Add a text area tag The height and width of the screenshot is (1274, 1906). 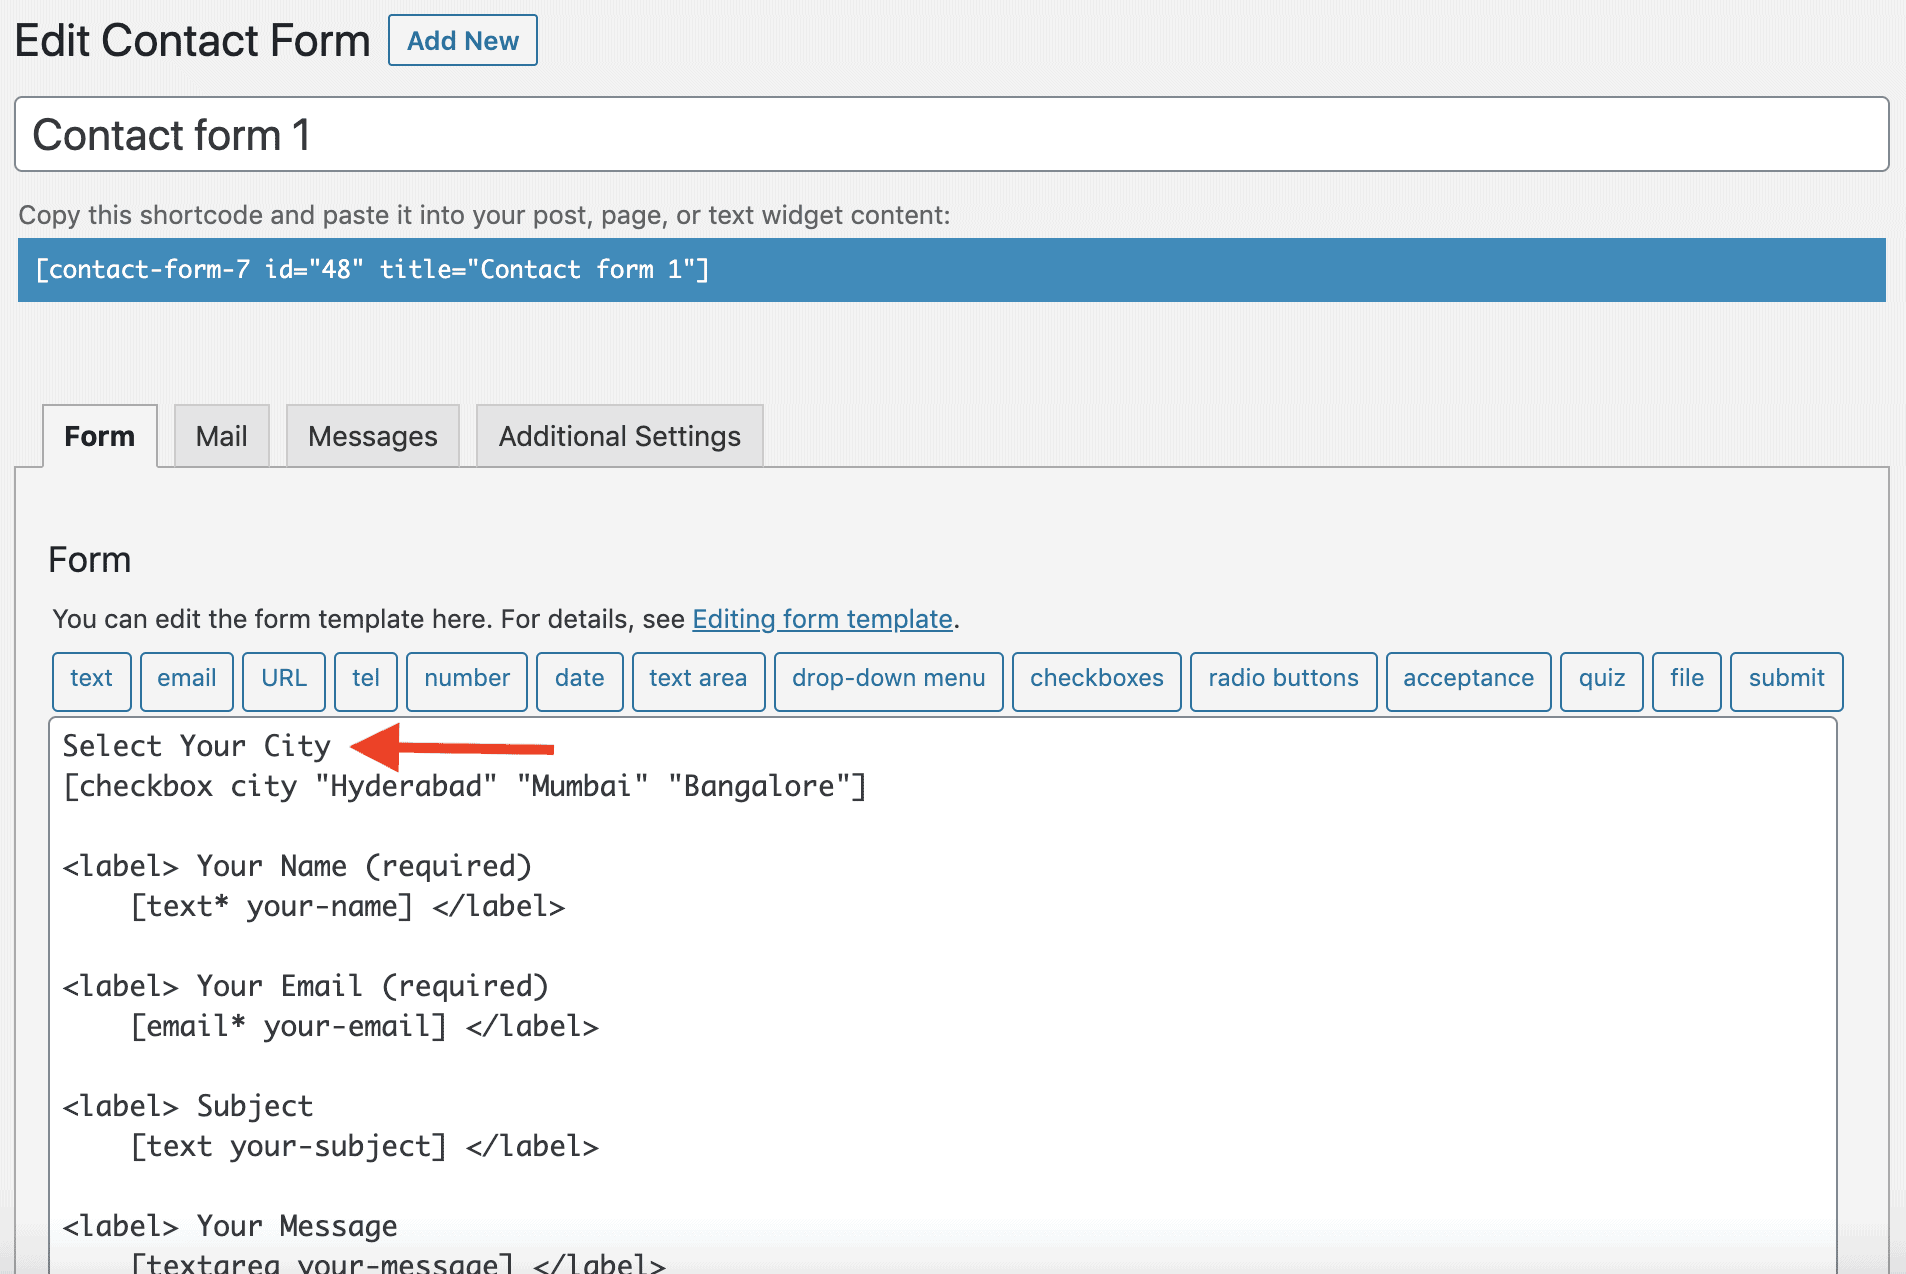(698, 679)
